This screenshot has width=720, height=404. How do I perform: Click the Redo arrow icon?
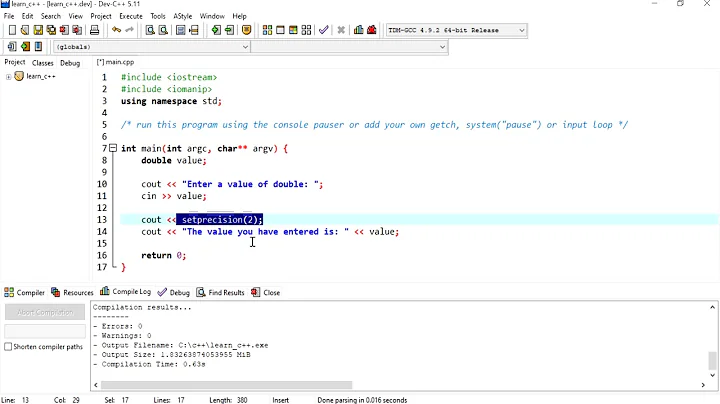[x=129, y=30]
